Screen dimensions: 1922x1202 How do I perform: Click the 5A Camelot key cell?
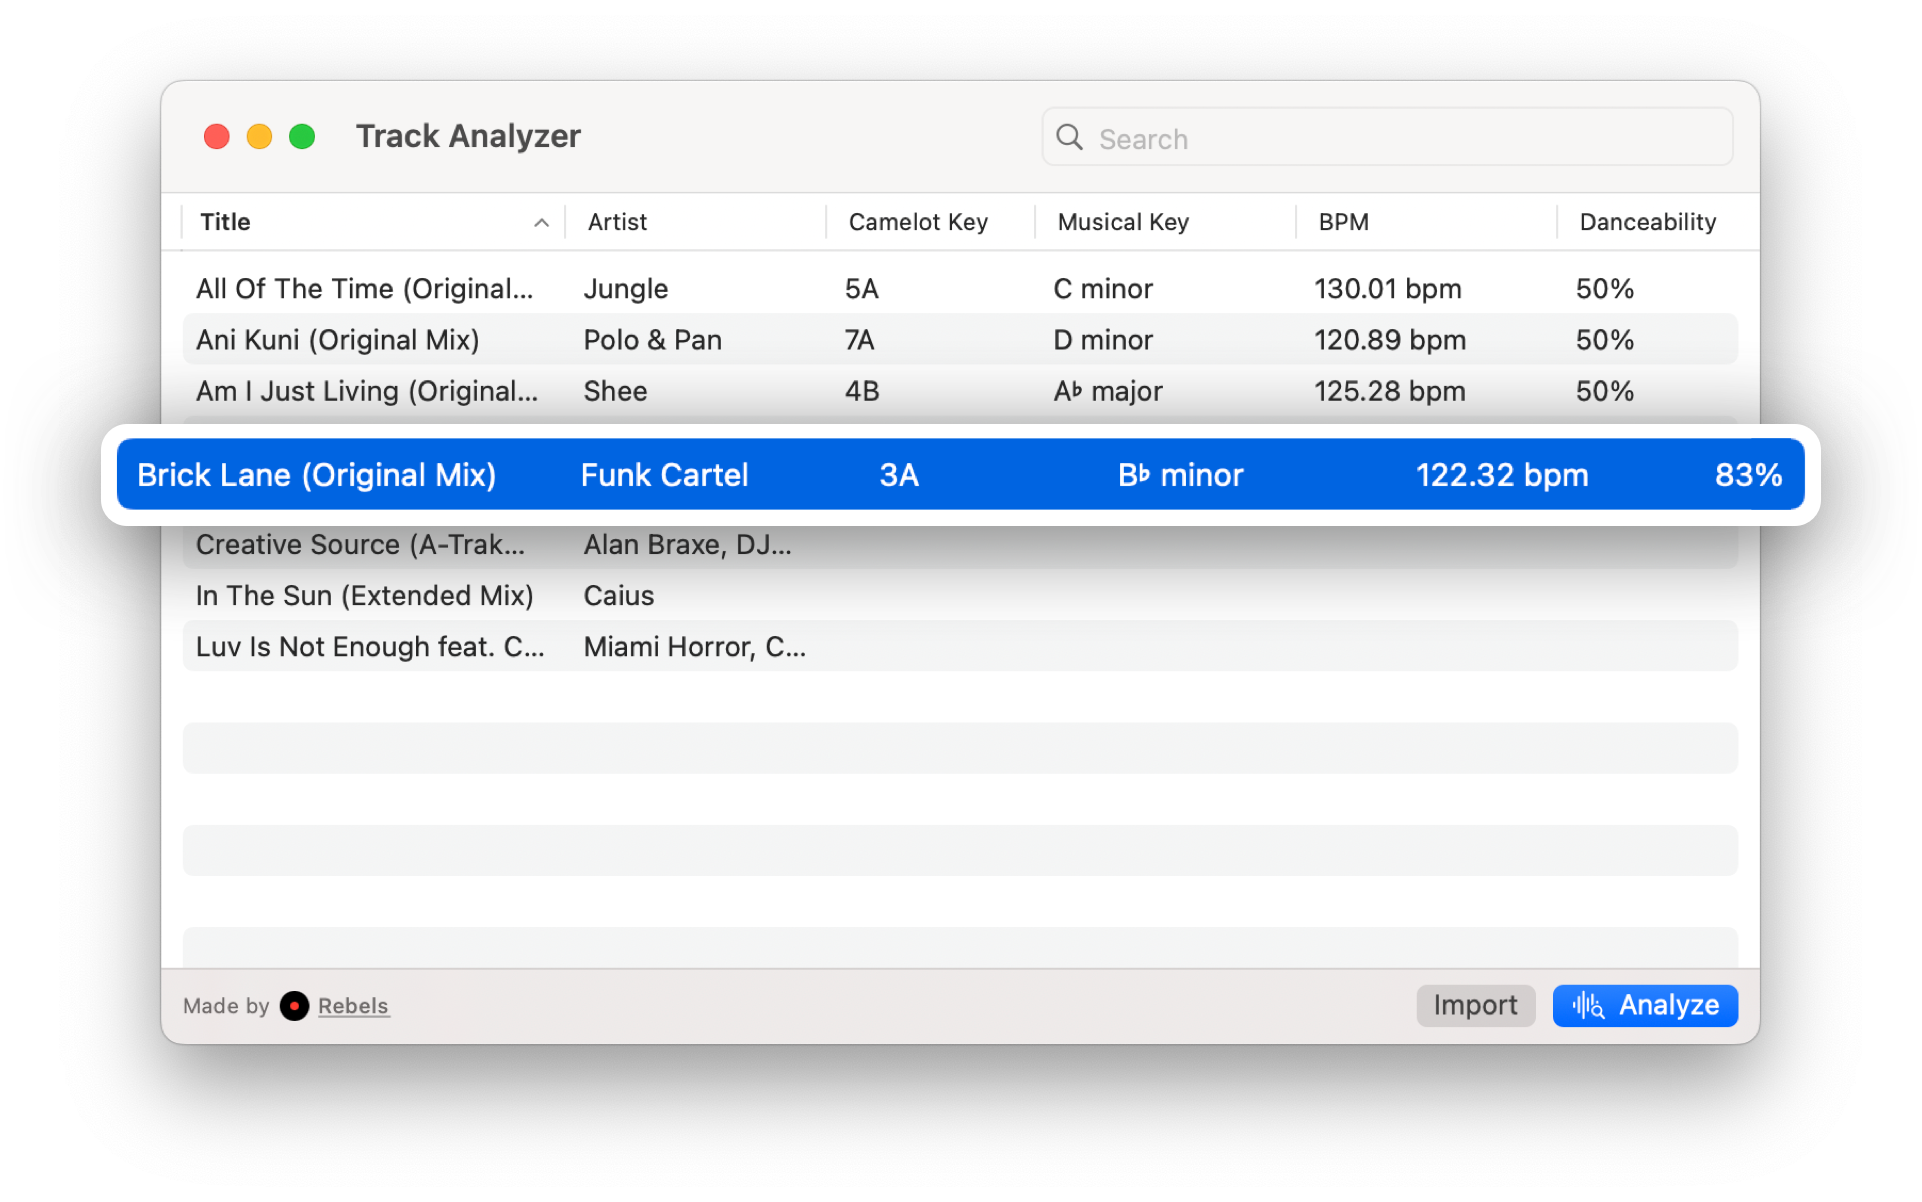pyautogui.click(x=861, y=289)
